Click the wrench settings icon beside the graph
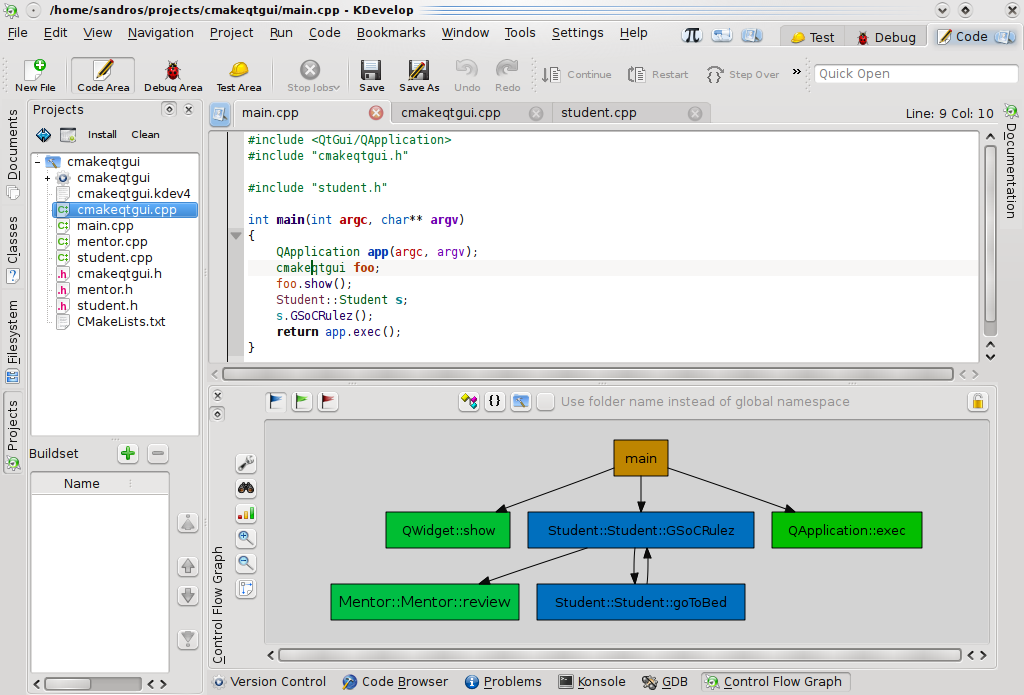This screenshot has height=695, width=1024. [246, 462]
